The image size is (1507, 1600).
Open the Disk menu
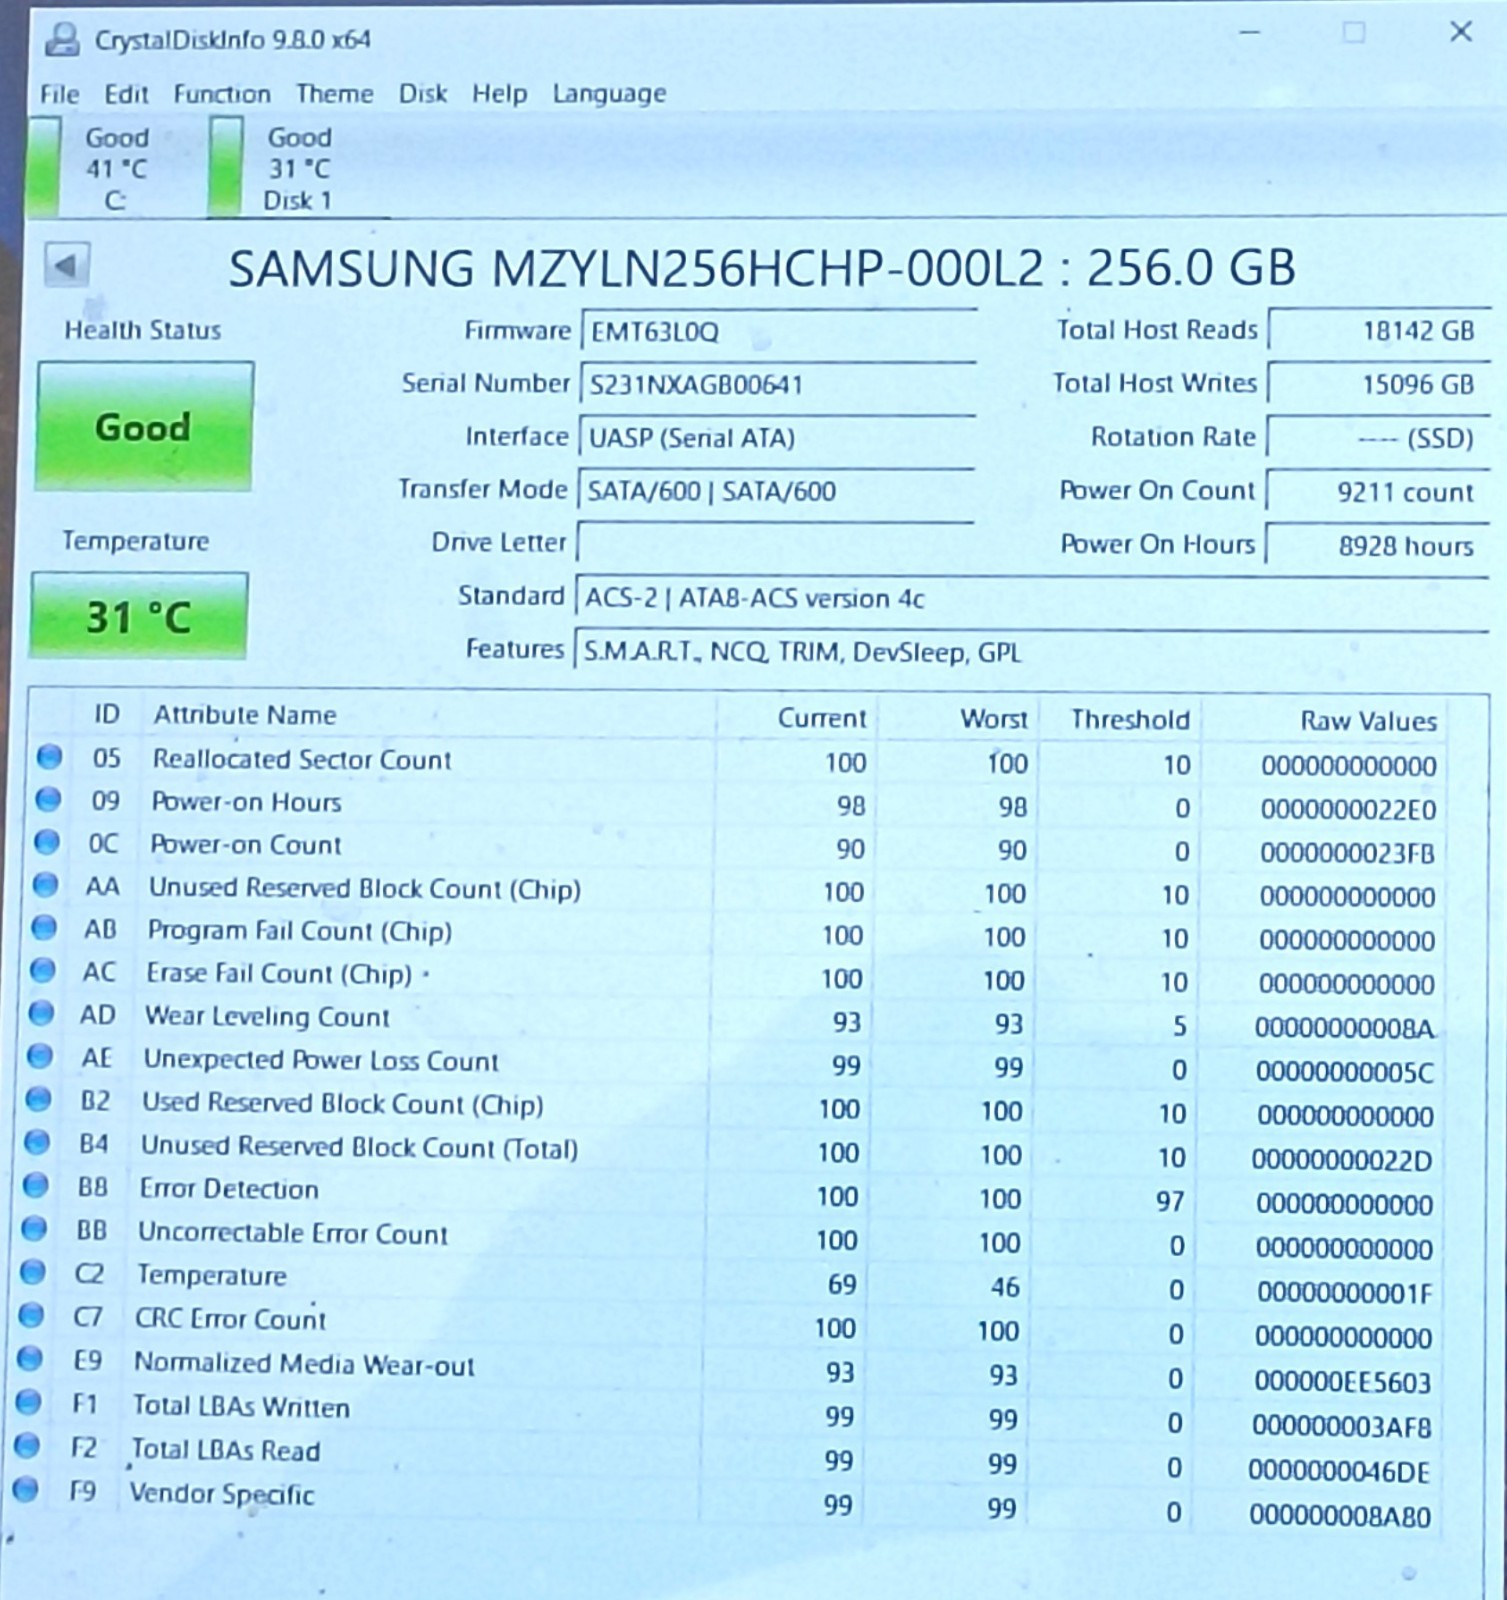click(x=423, y=94)
